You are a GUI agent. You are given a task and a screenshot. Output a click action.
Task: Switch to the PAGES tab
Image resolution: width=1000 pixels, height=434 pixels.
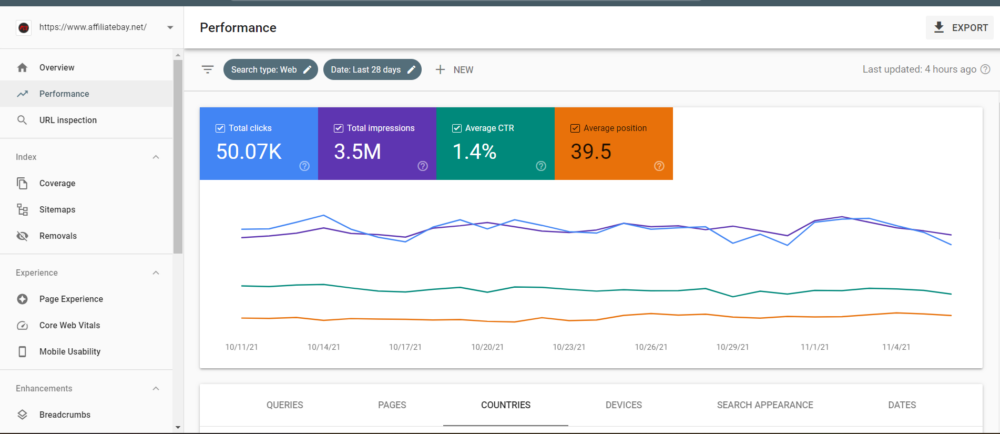coord(392,405)
